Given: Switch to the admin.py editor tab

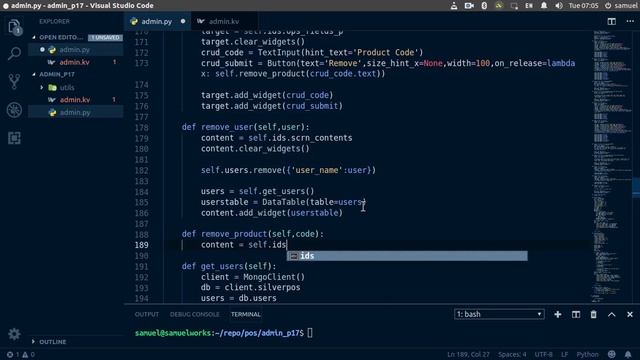Looking at the screenshot, I should coord(157,21).
